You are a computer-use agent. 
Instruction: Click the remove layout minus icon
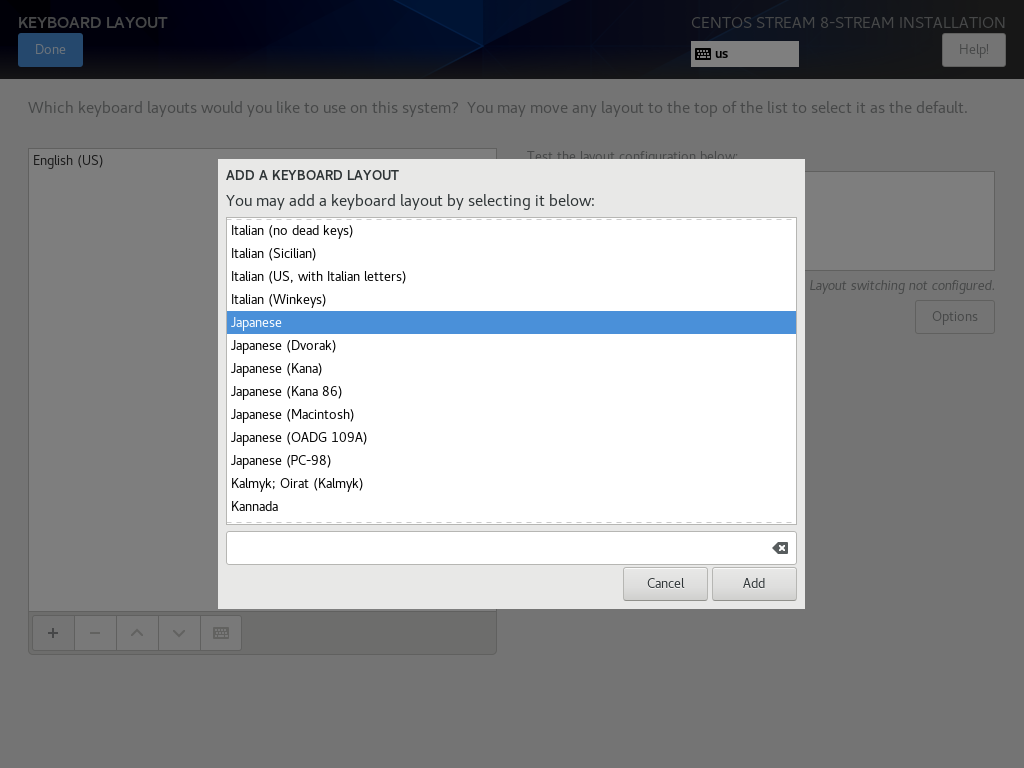95,633
